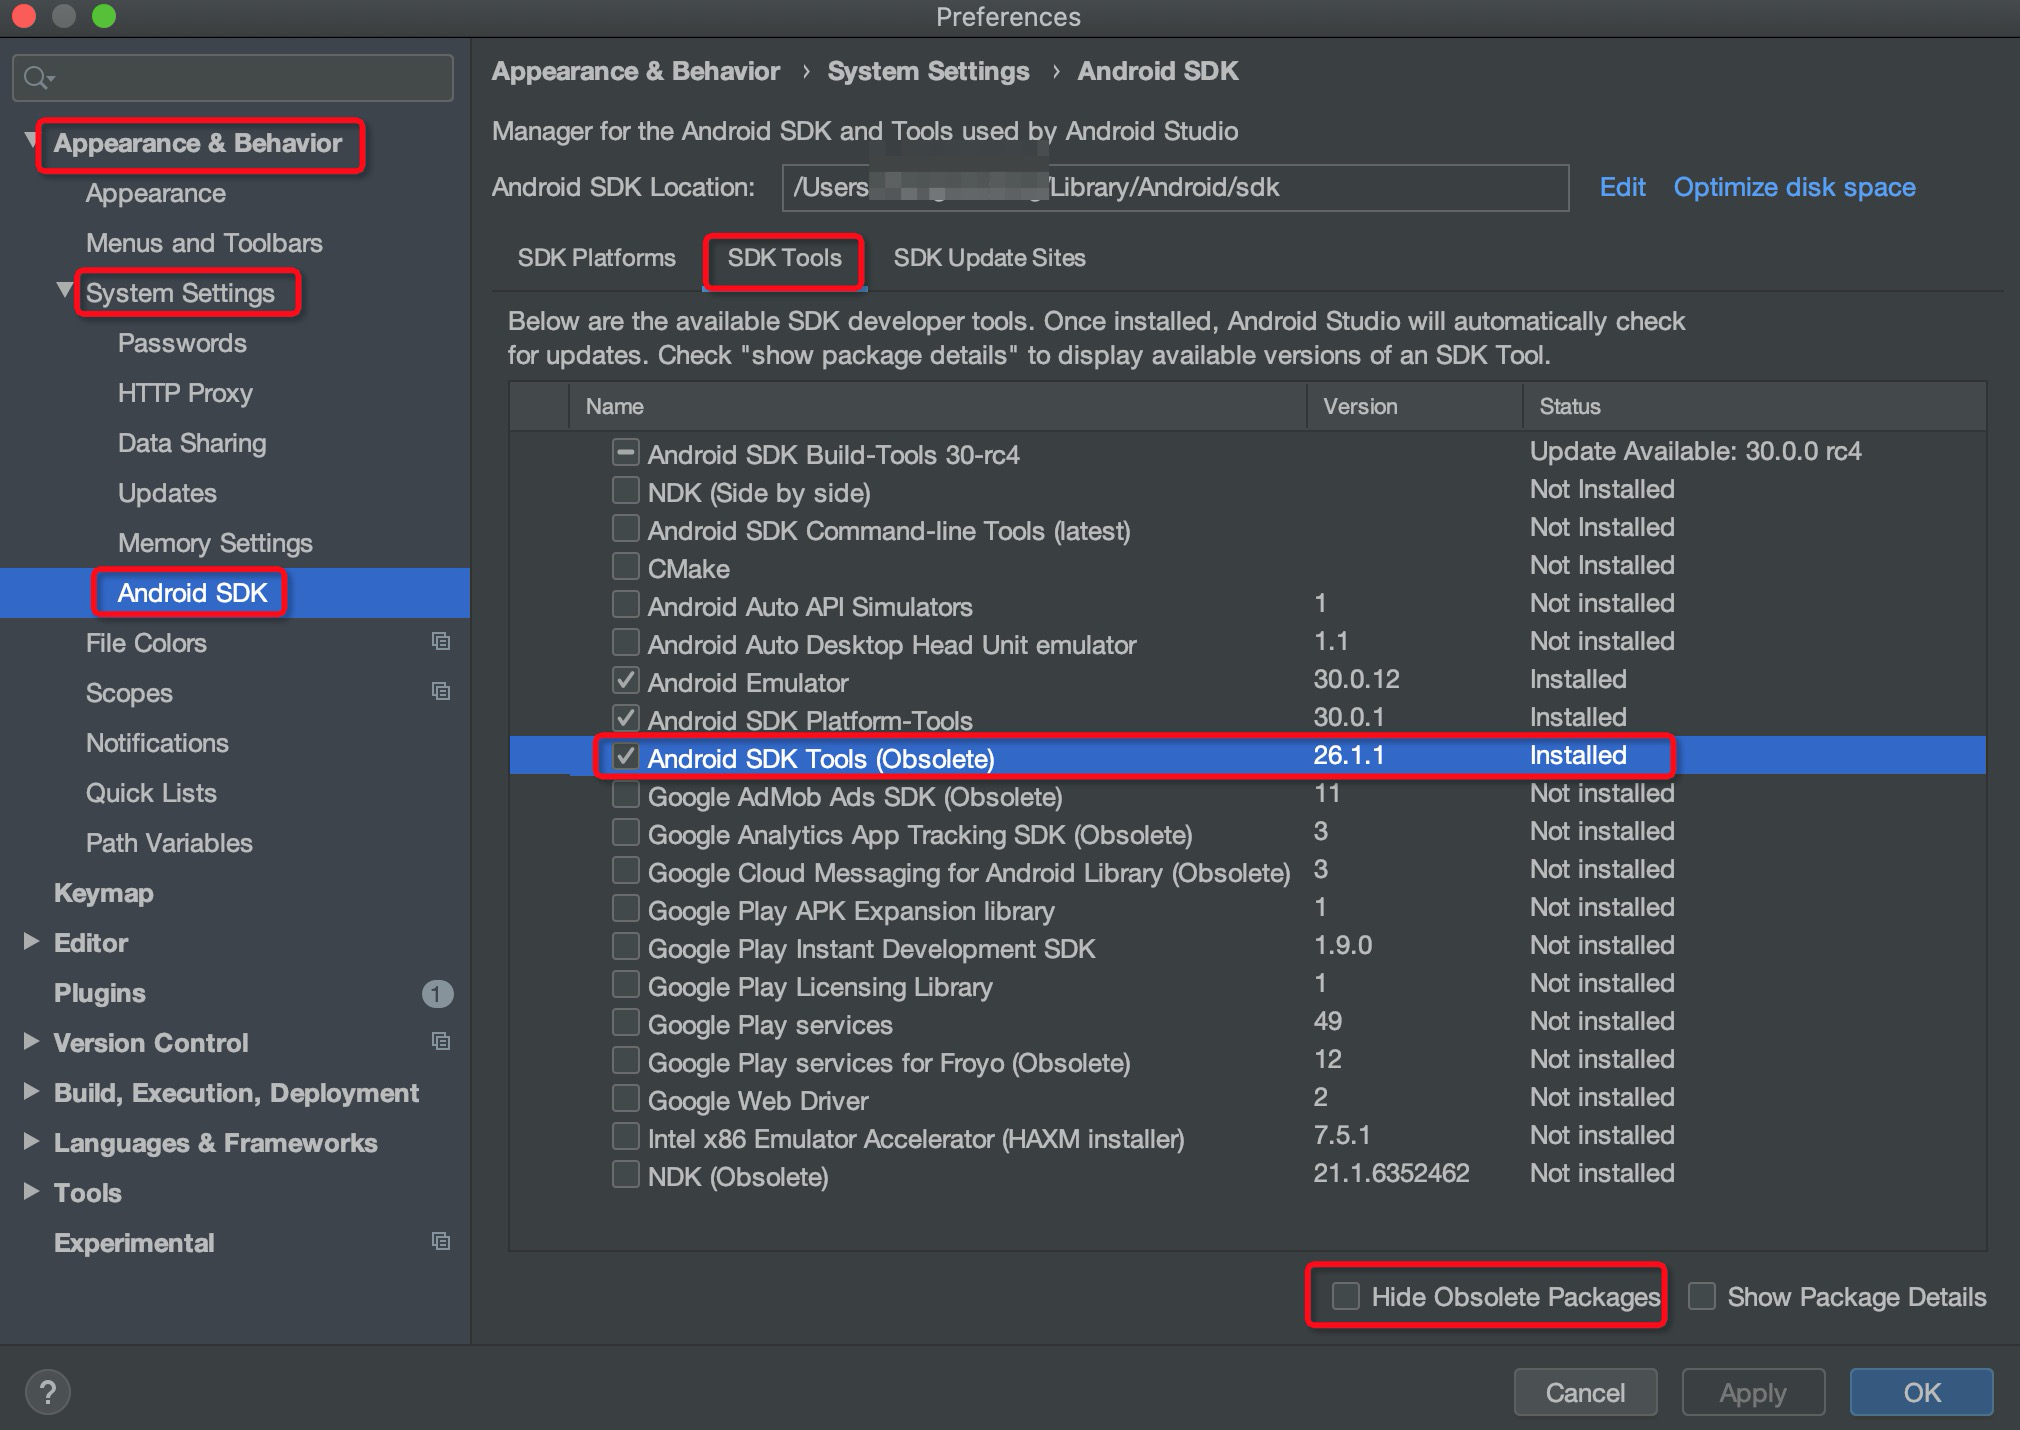This screenshot has height=1430, width=2020.
Task: Collapse the System Settings tree node
Action: (65, 291)
